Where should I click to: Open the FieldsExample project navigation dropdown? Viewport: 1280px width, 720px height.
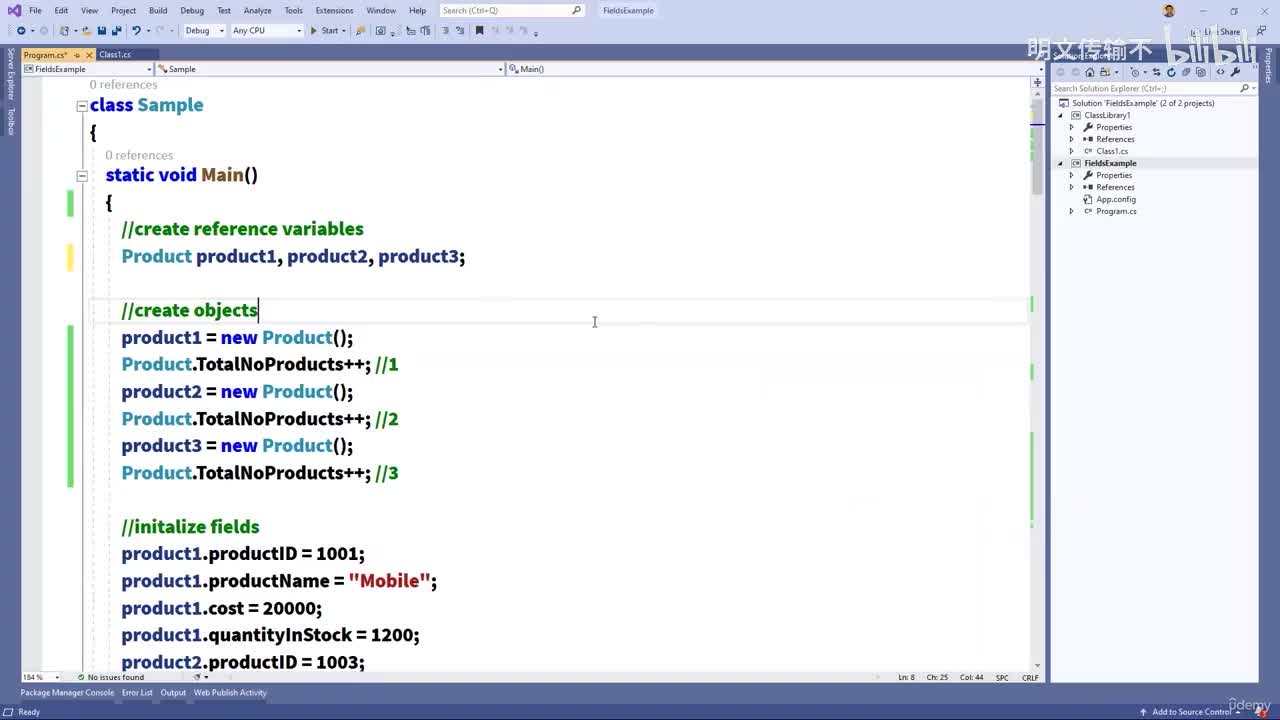coord(87,69)
